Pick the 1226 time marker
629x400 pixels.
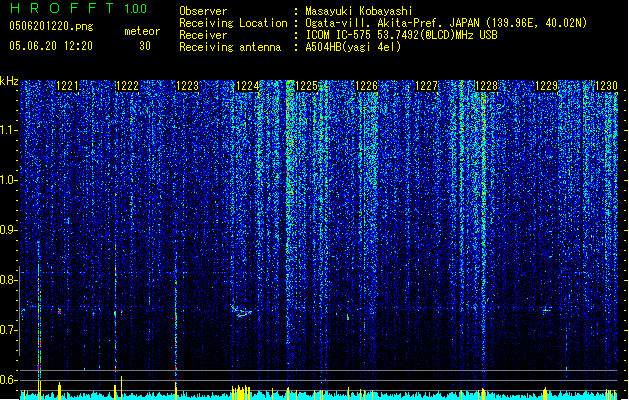point(367,86)
